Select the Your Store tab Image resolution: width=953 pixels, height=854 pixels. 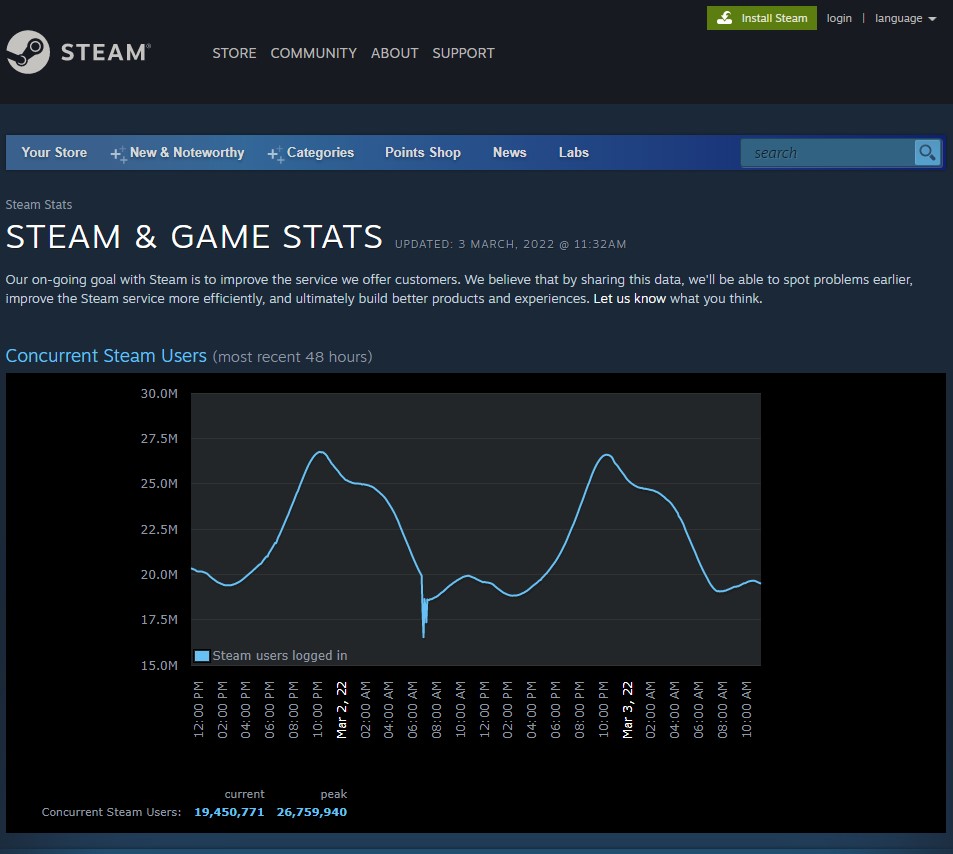(54, 153)
